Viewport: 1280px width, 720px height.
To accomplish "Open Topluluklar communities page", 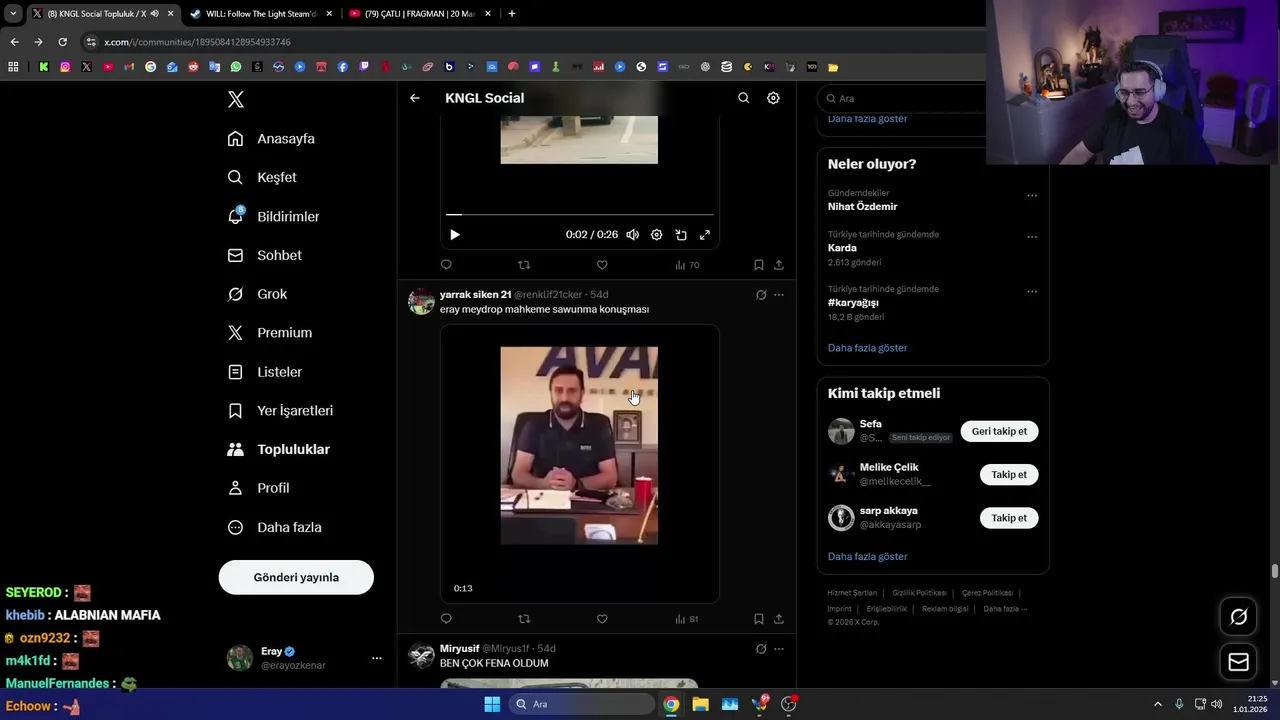I will (x=279, y=449).
